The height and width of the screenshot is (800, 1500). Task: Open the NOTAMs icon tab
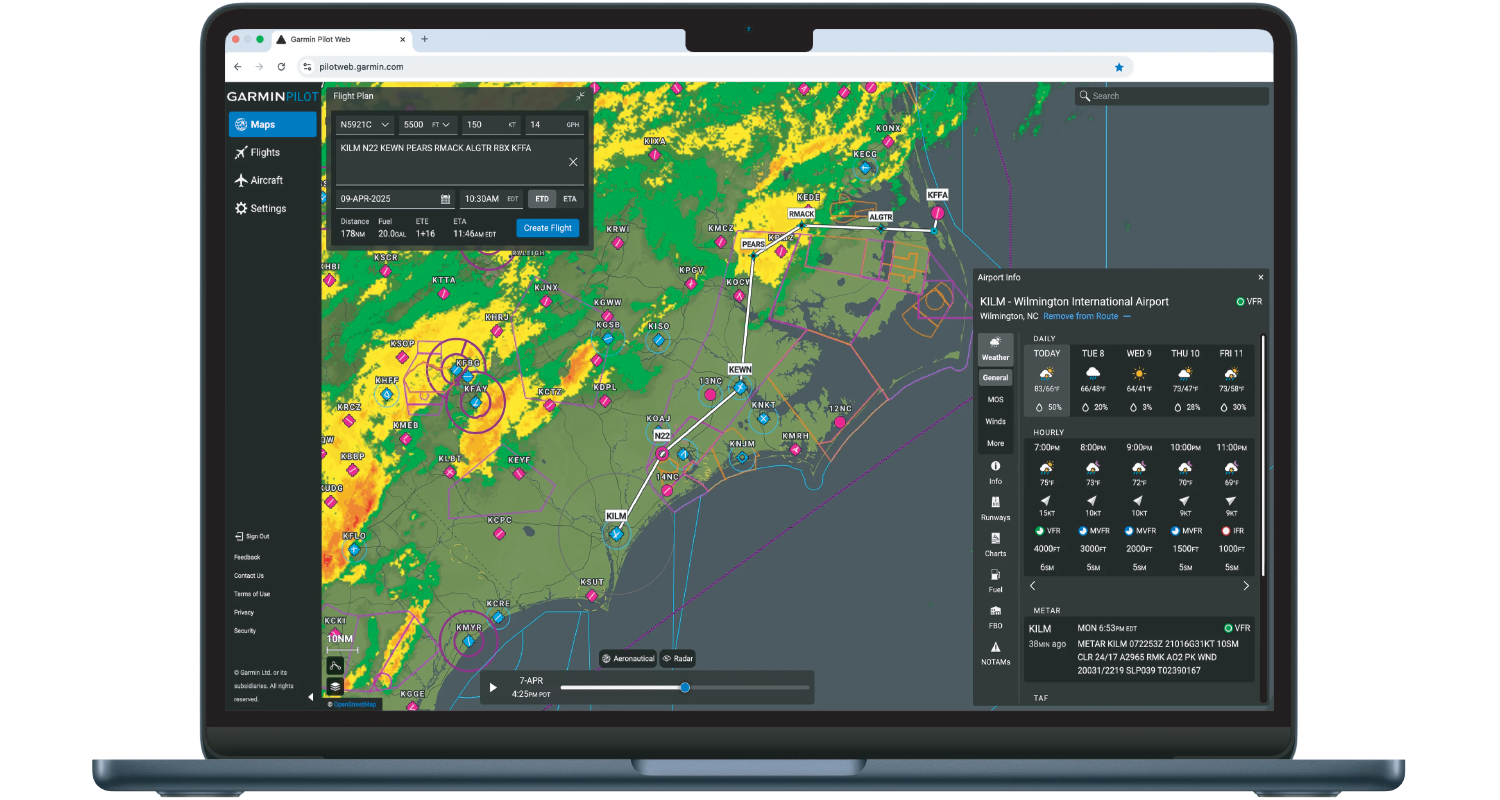pos(995,653)
